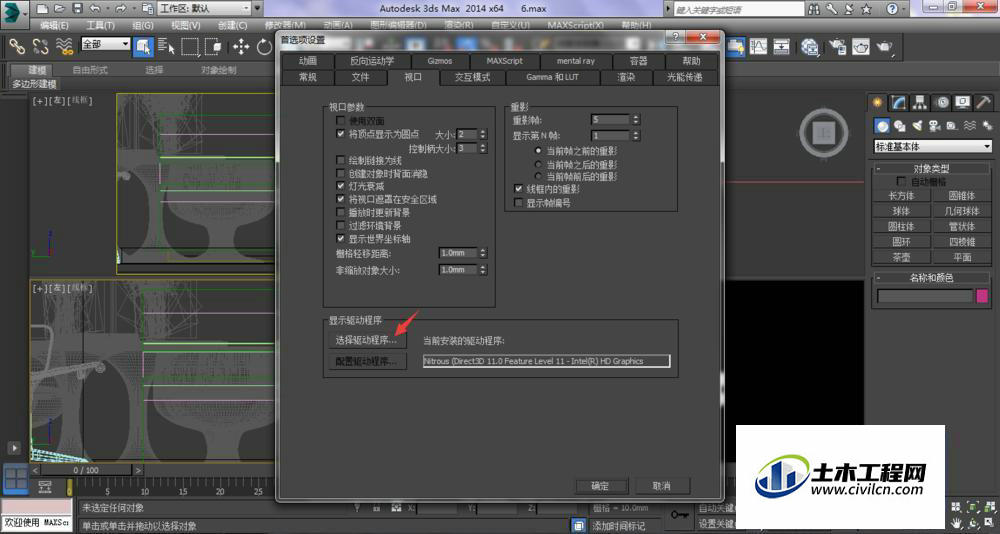Enable the 绘制链接为线 checkbox
Screen dimensions: 1000x534
pyautogui.click(x=341, y=160)
